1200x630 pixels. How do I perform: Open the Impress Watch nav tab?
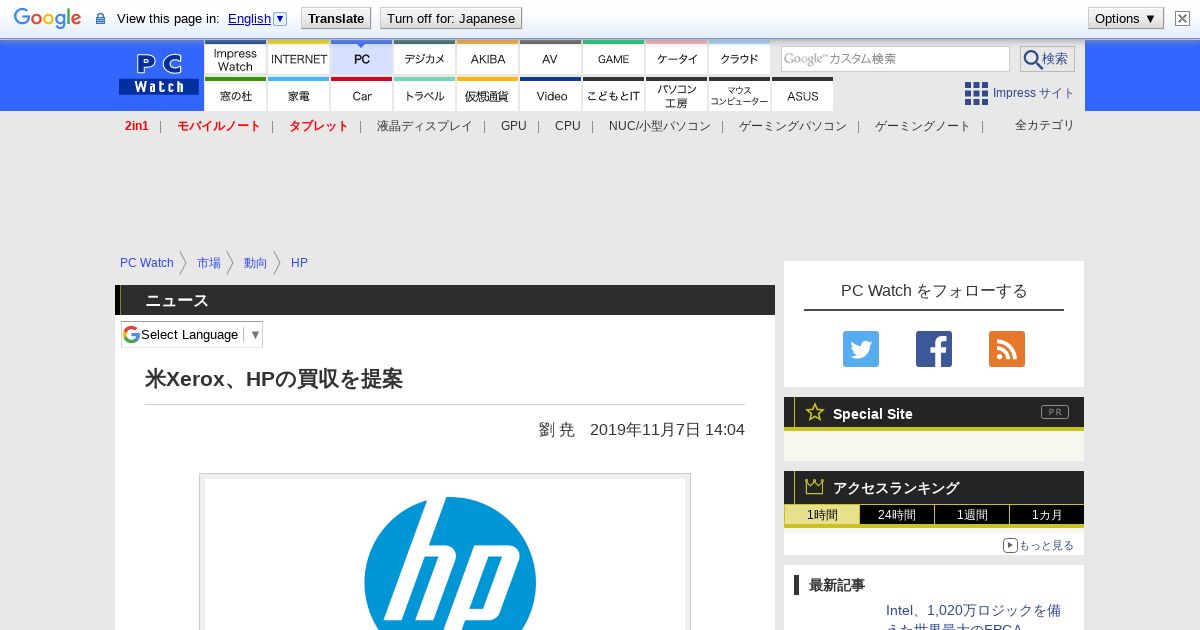[x=235, y=59]
